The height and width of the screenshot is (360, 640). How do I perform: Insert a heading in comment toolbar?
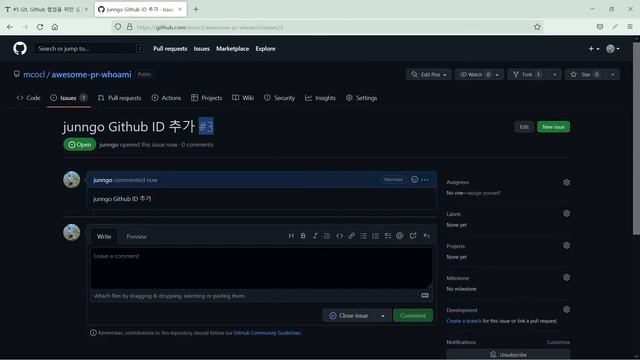[291, 236]
